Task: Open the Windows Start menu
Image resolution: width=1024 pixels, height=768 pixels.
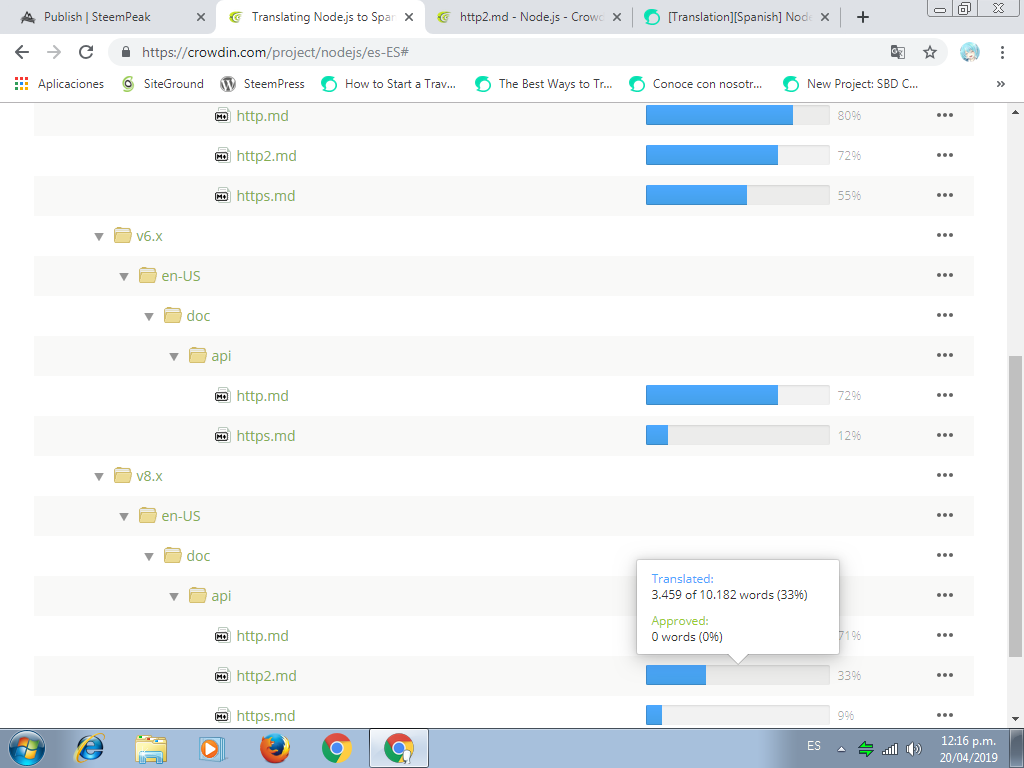Action: click(x=27, y=747)
